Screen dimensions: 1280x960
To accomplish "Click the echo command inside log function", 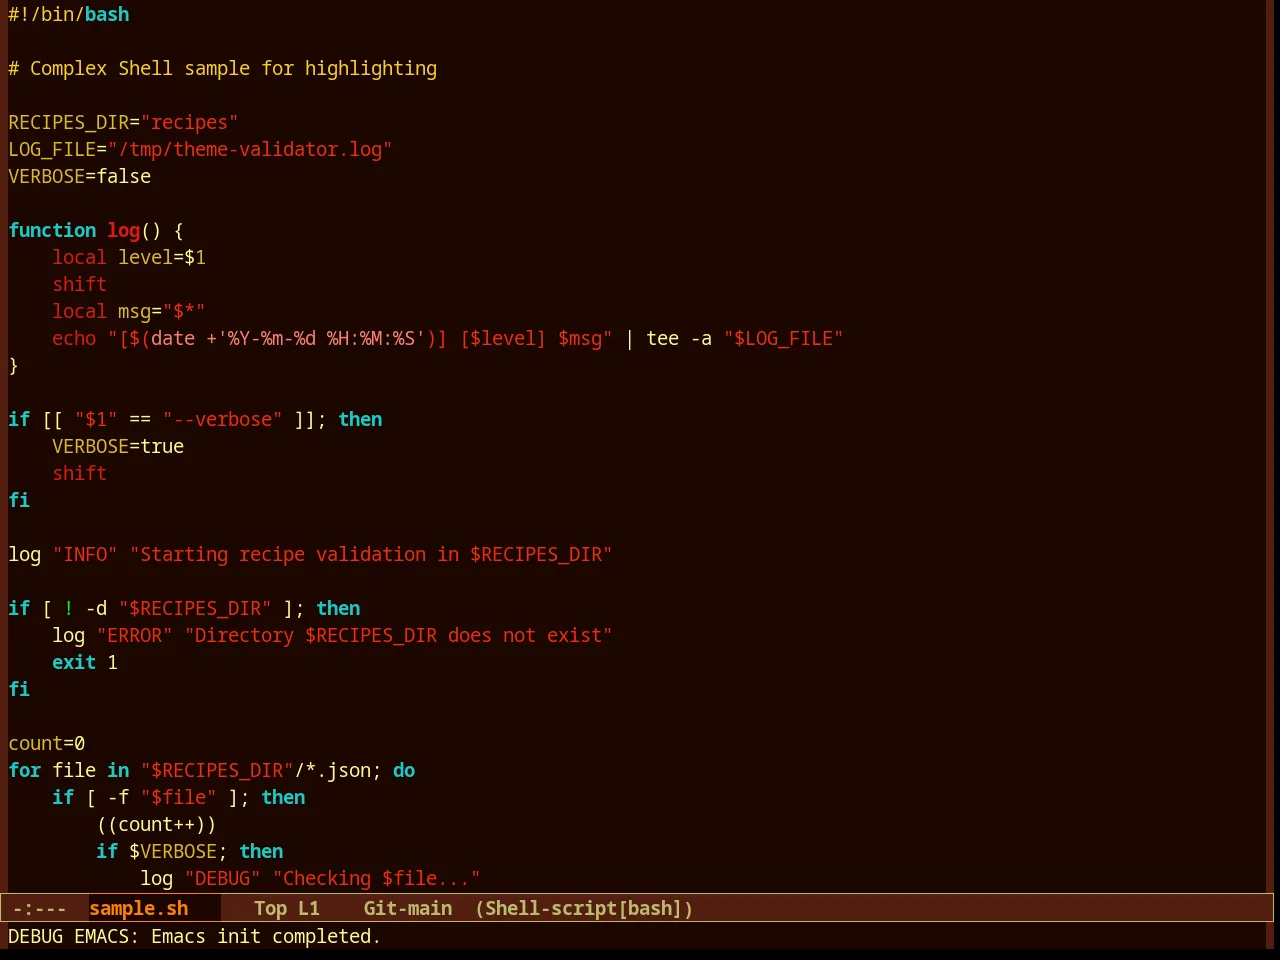I will click(74, 338).
